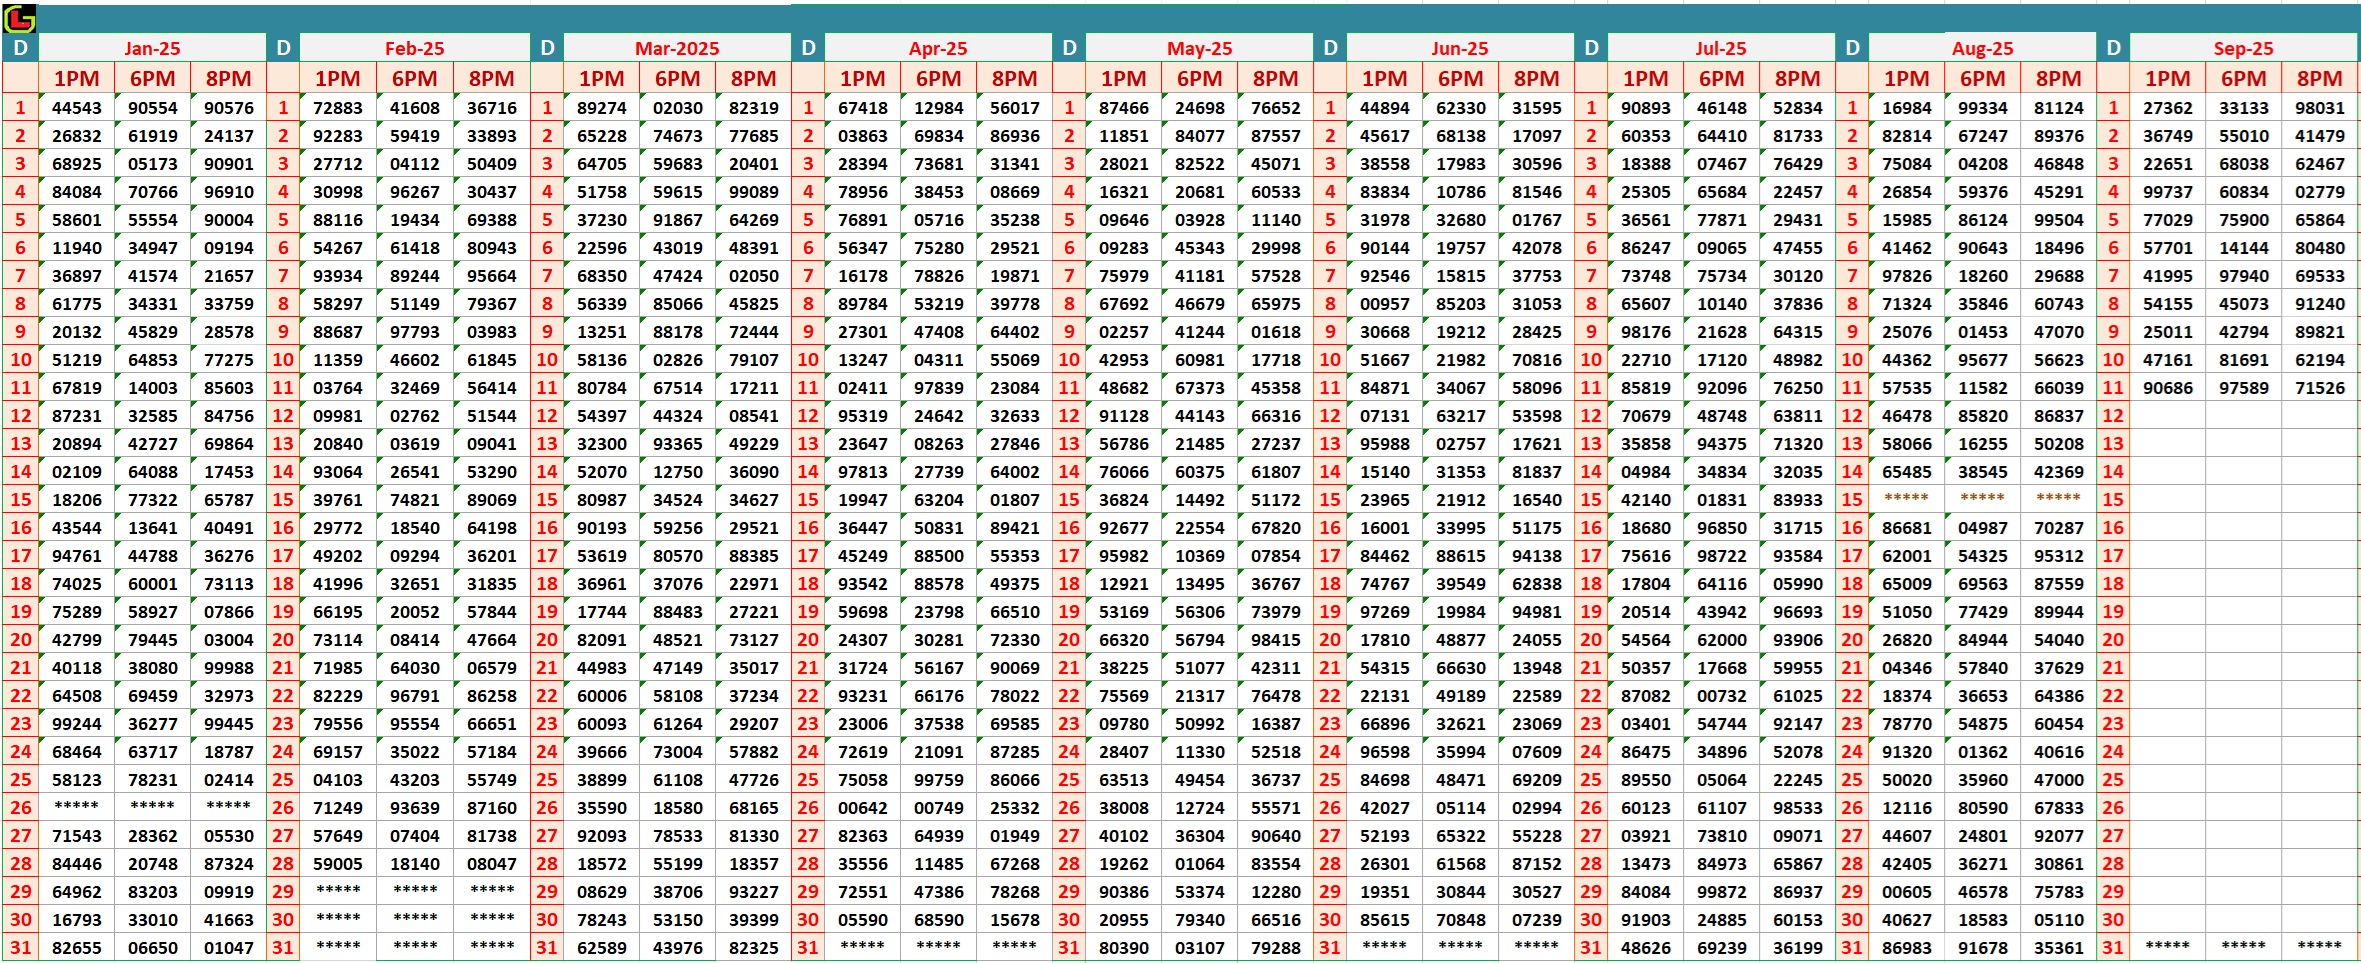
Task: Click cell 05590 in Apr-25 day 30
Action: [x=862, y=920]
